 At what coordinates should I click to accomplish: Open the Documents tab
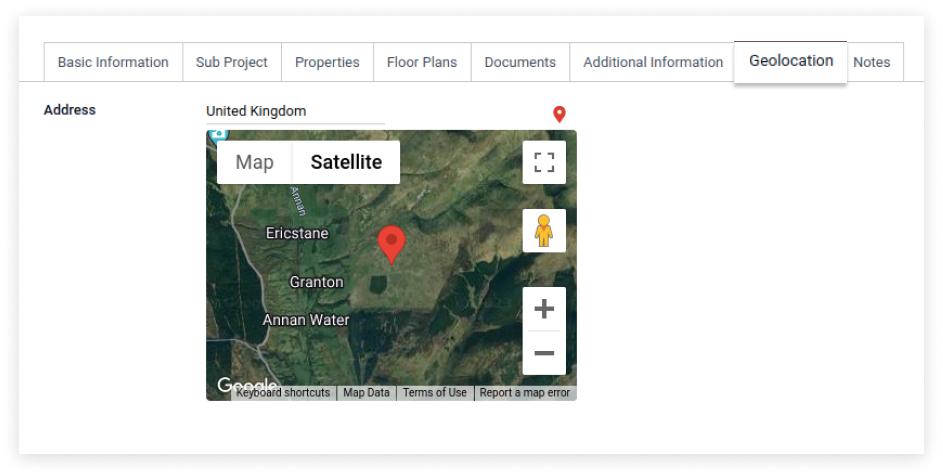(520, 62)
